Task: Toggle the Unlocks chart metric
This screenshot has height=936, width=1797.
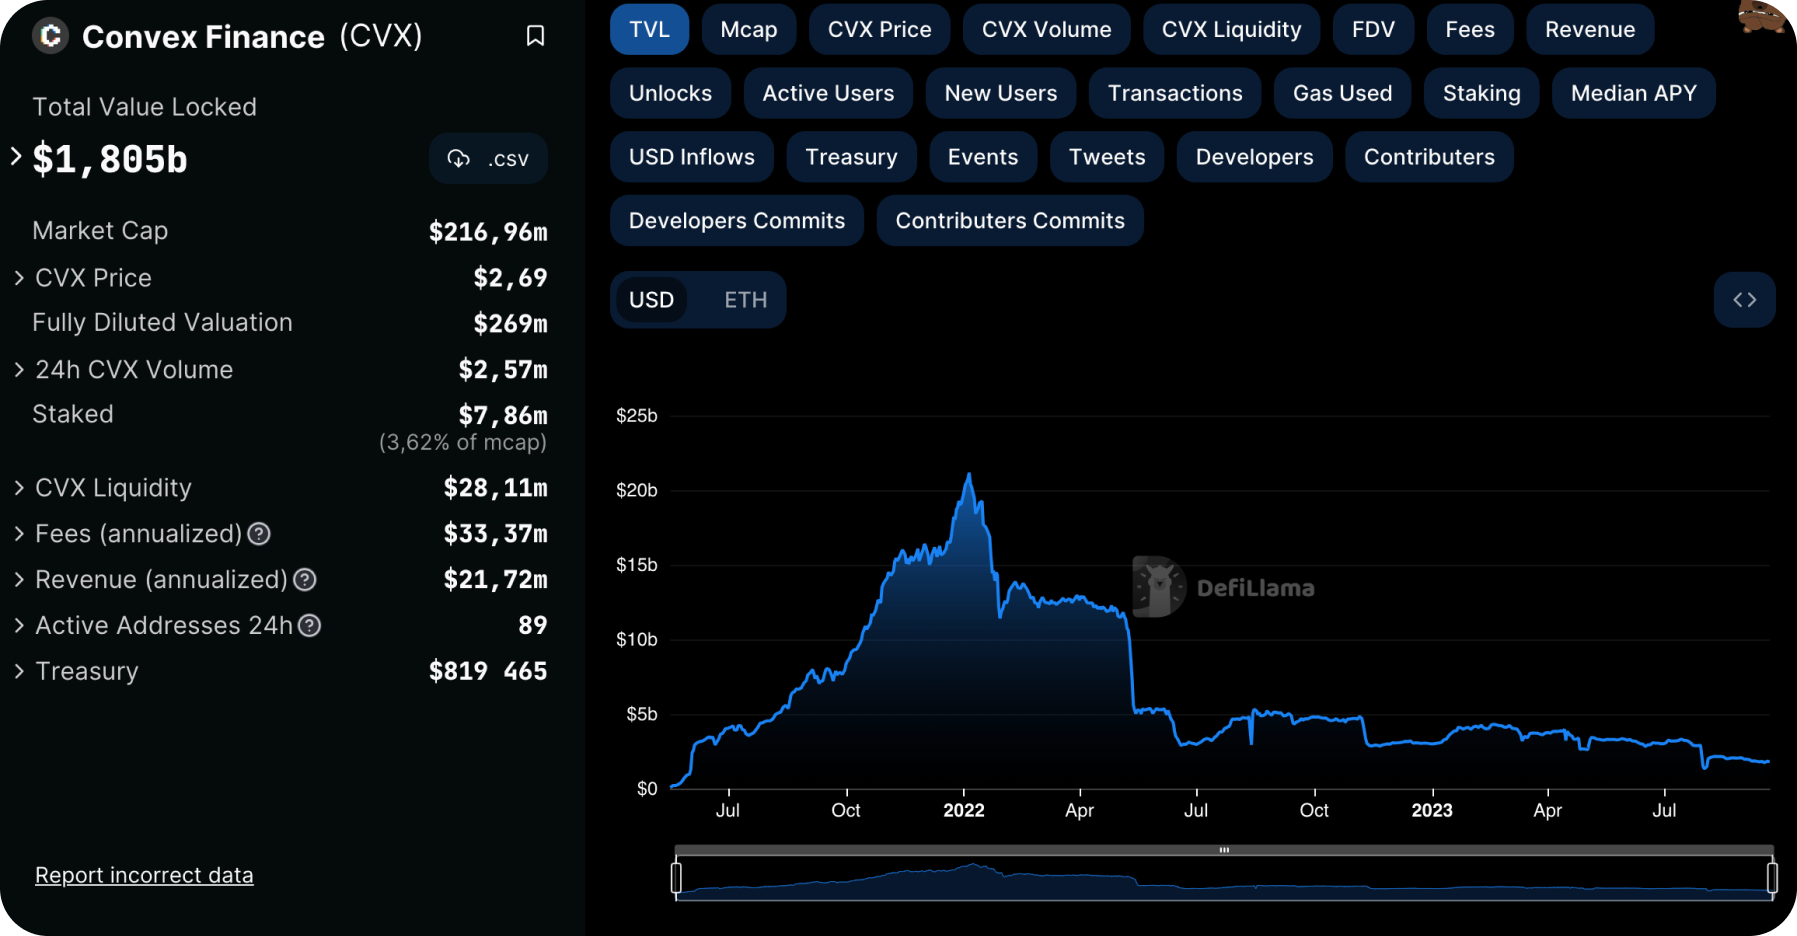Action: (x=670, y=93)
